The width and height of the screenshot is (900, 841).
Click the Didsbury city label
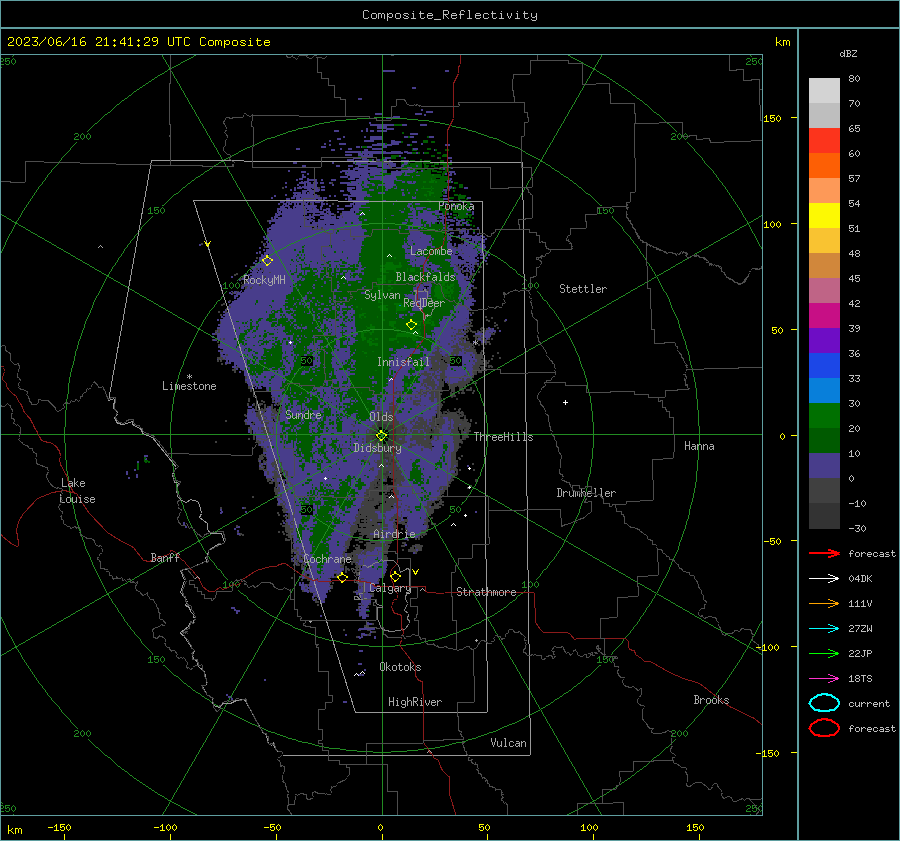(x=377, y=448)
